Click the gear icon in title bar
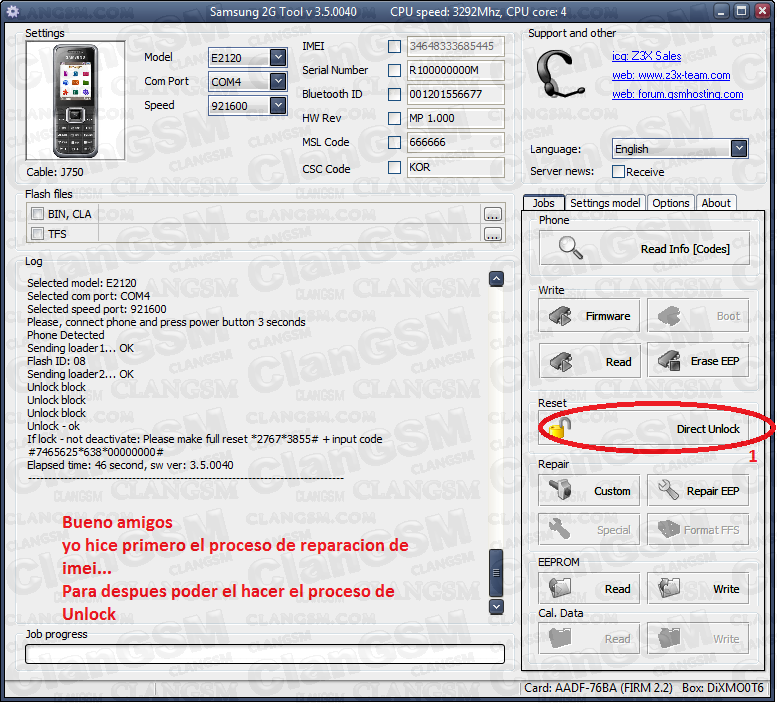The width and height of the screenshot is (777, 703). pos(12,11)
